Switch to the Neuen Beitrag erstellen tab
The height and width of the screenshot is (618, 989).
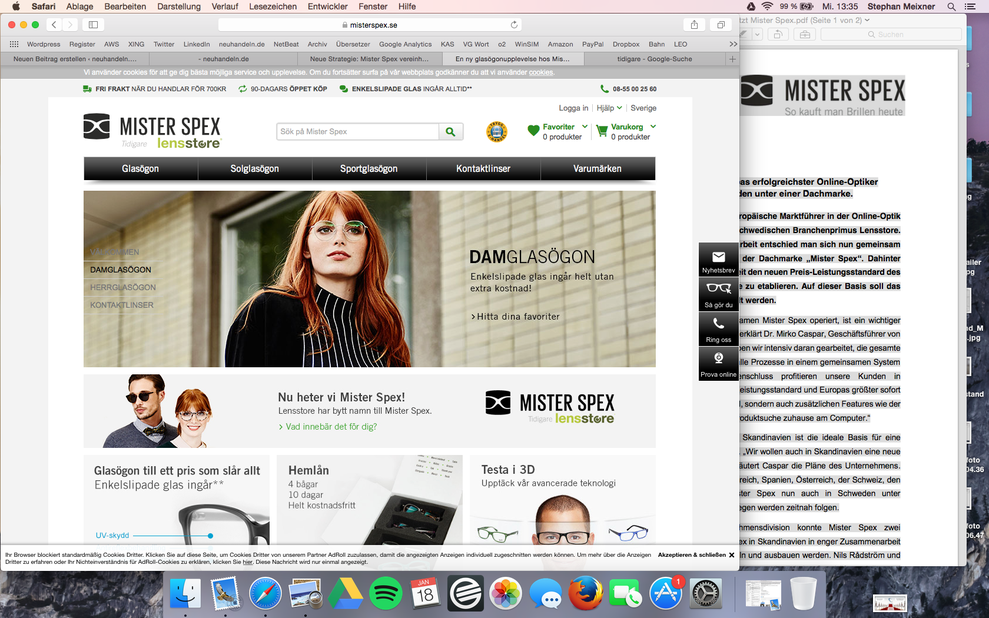75,59
